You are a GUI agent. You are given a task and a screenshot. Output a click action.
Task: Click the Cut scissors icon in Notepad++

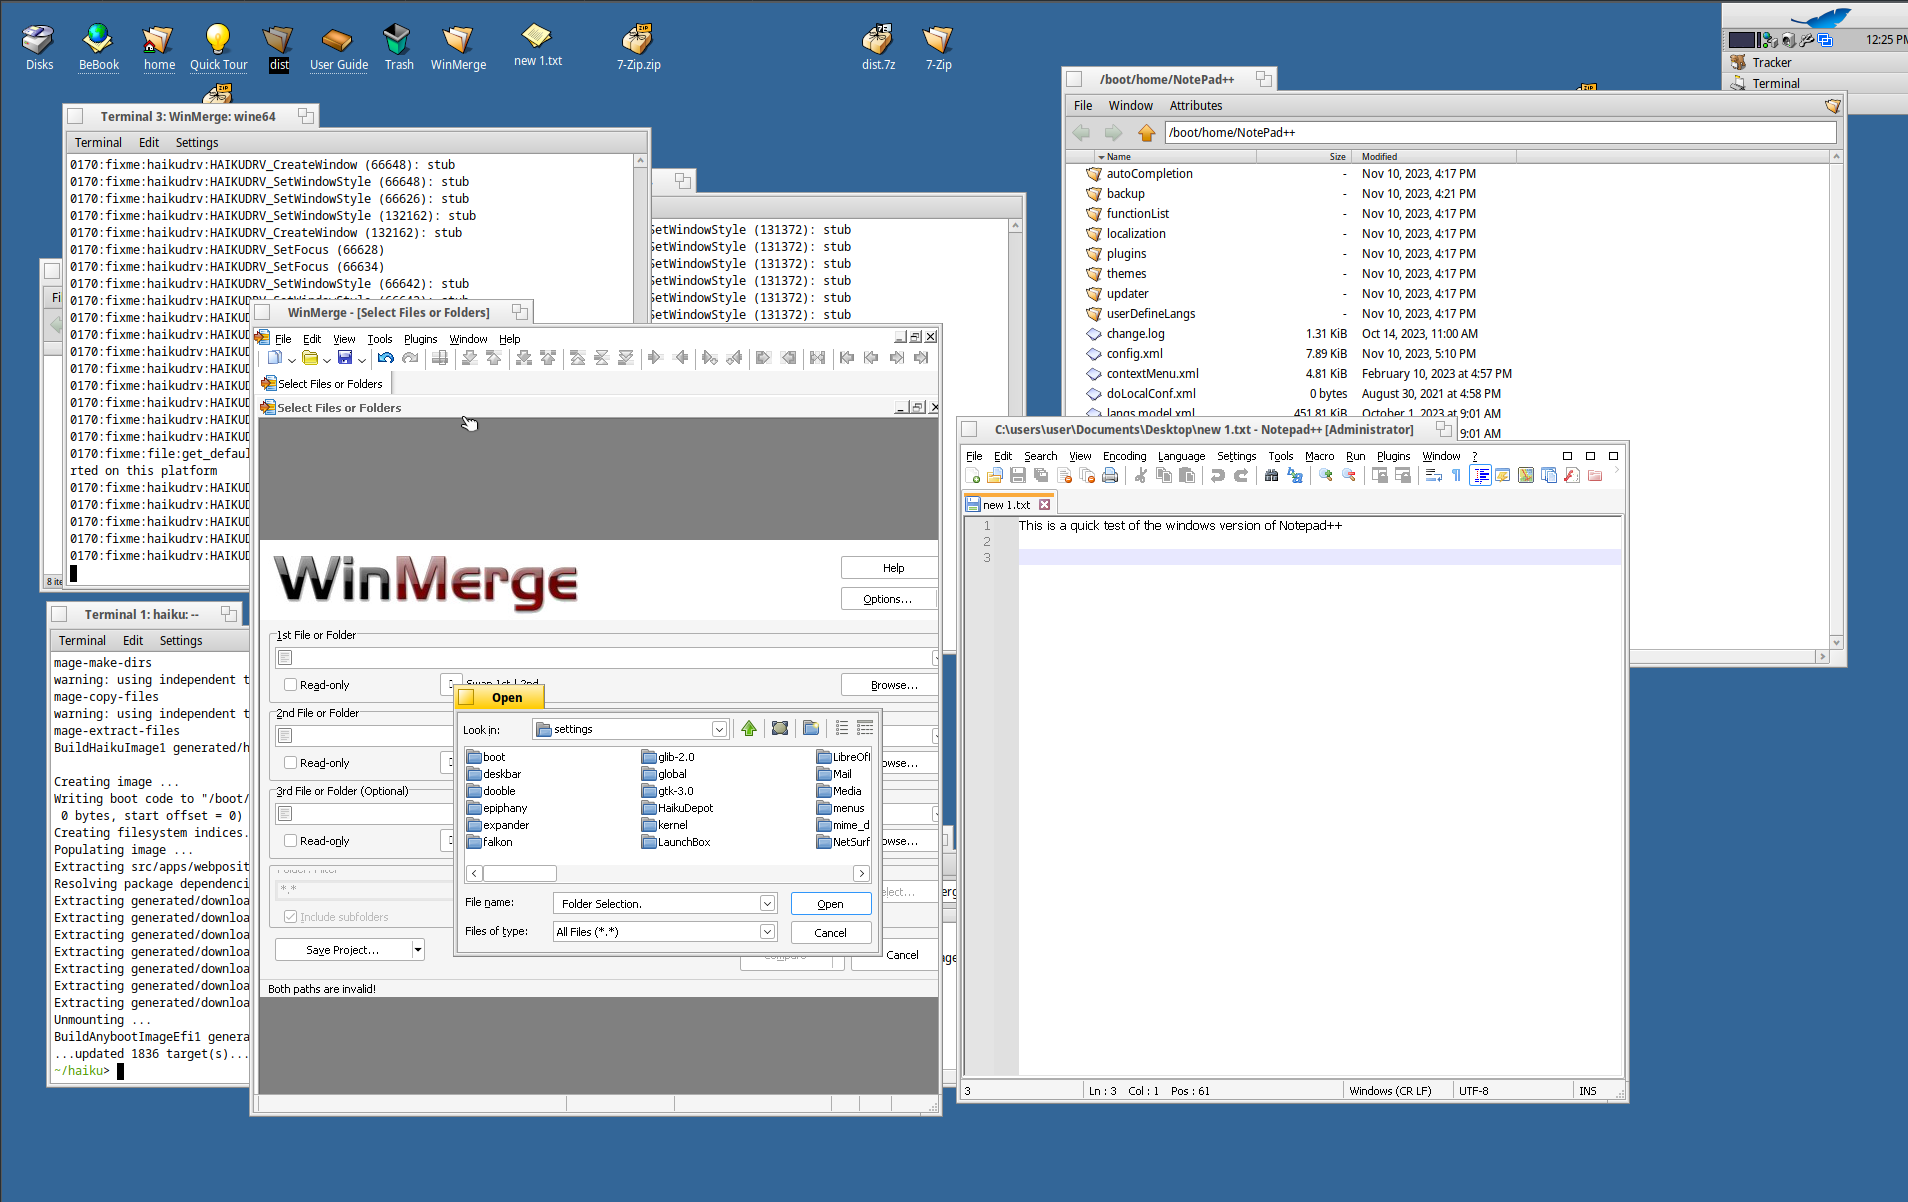point(1141,476)
